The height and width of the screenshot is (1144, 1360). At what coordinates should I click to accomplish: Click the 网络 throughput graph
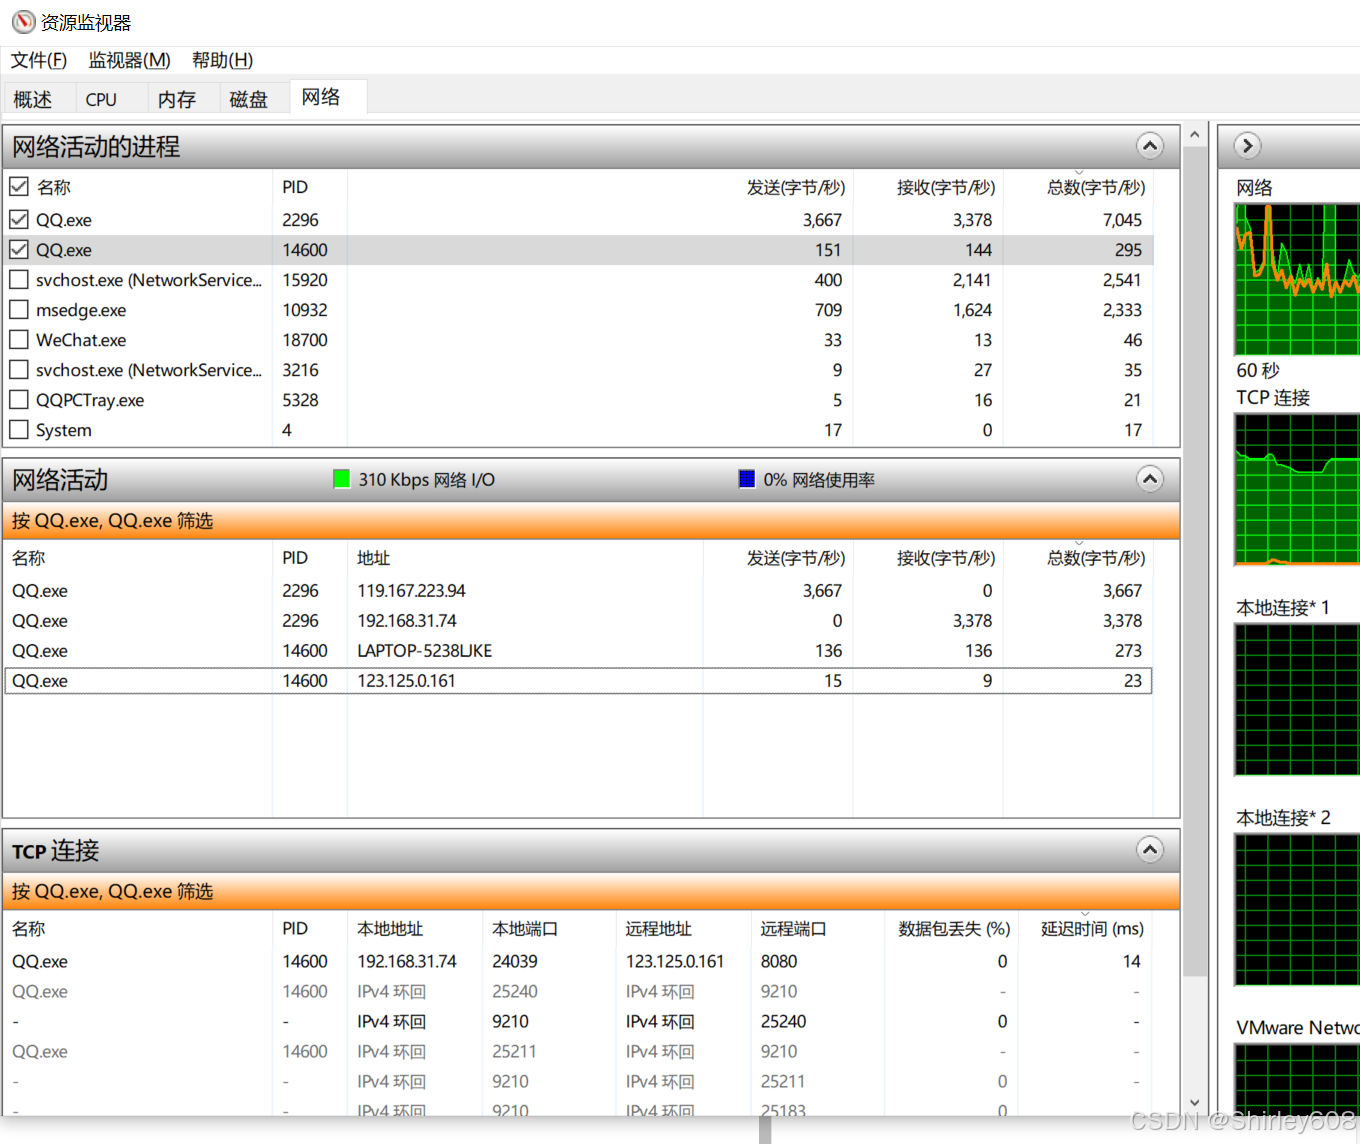(x=1297, y=279)
